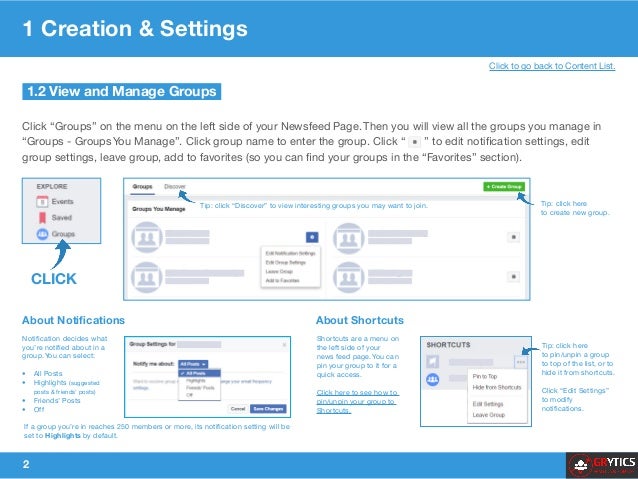Click the green Create Group button
Image resolution: width=638 pixels, height=479 pixels.
504,186
